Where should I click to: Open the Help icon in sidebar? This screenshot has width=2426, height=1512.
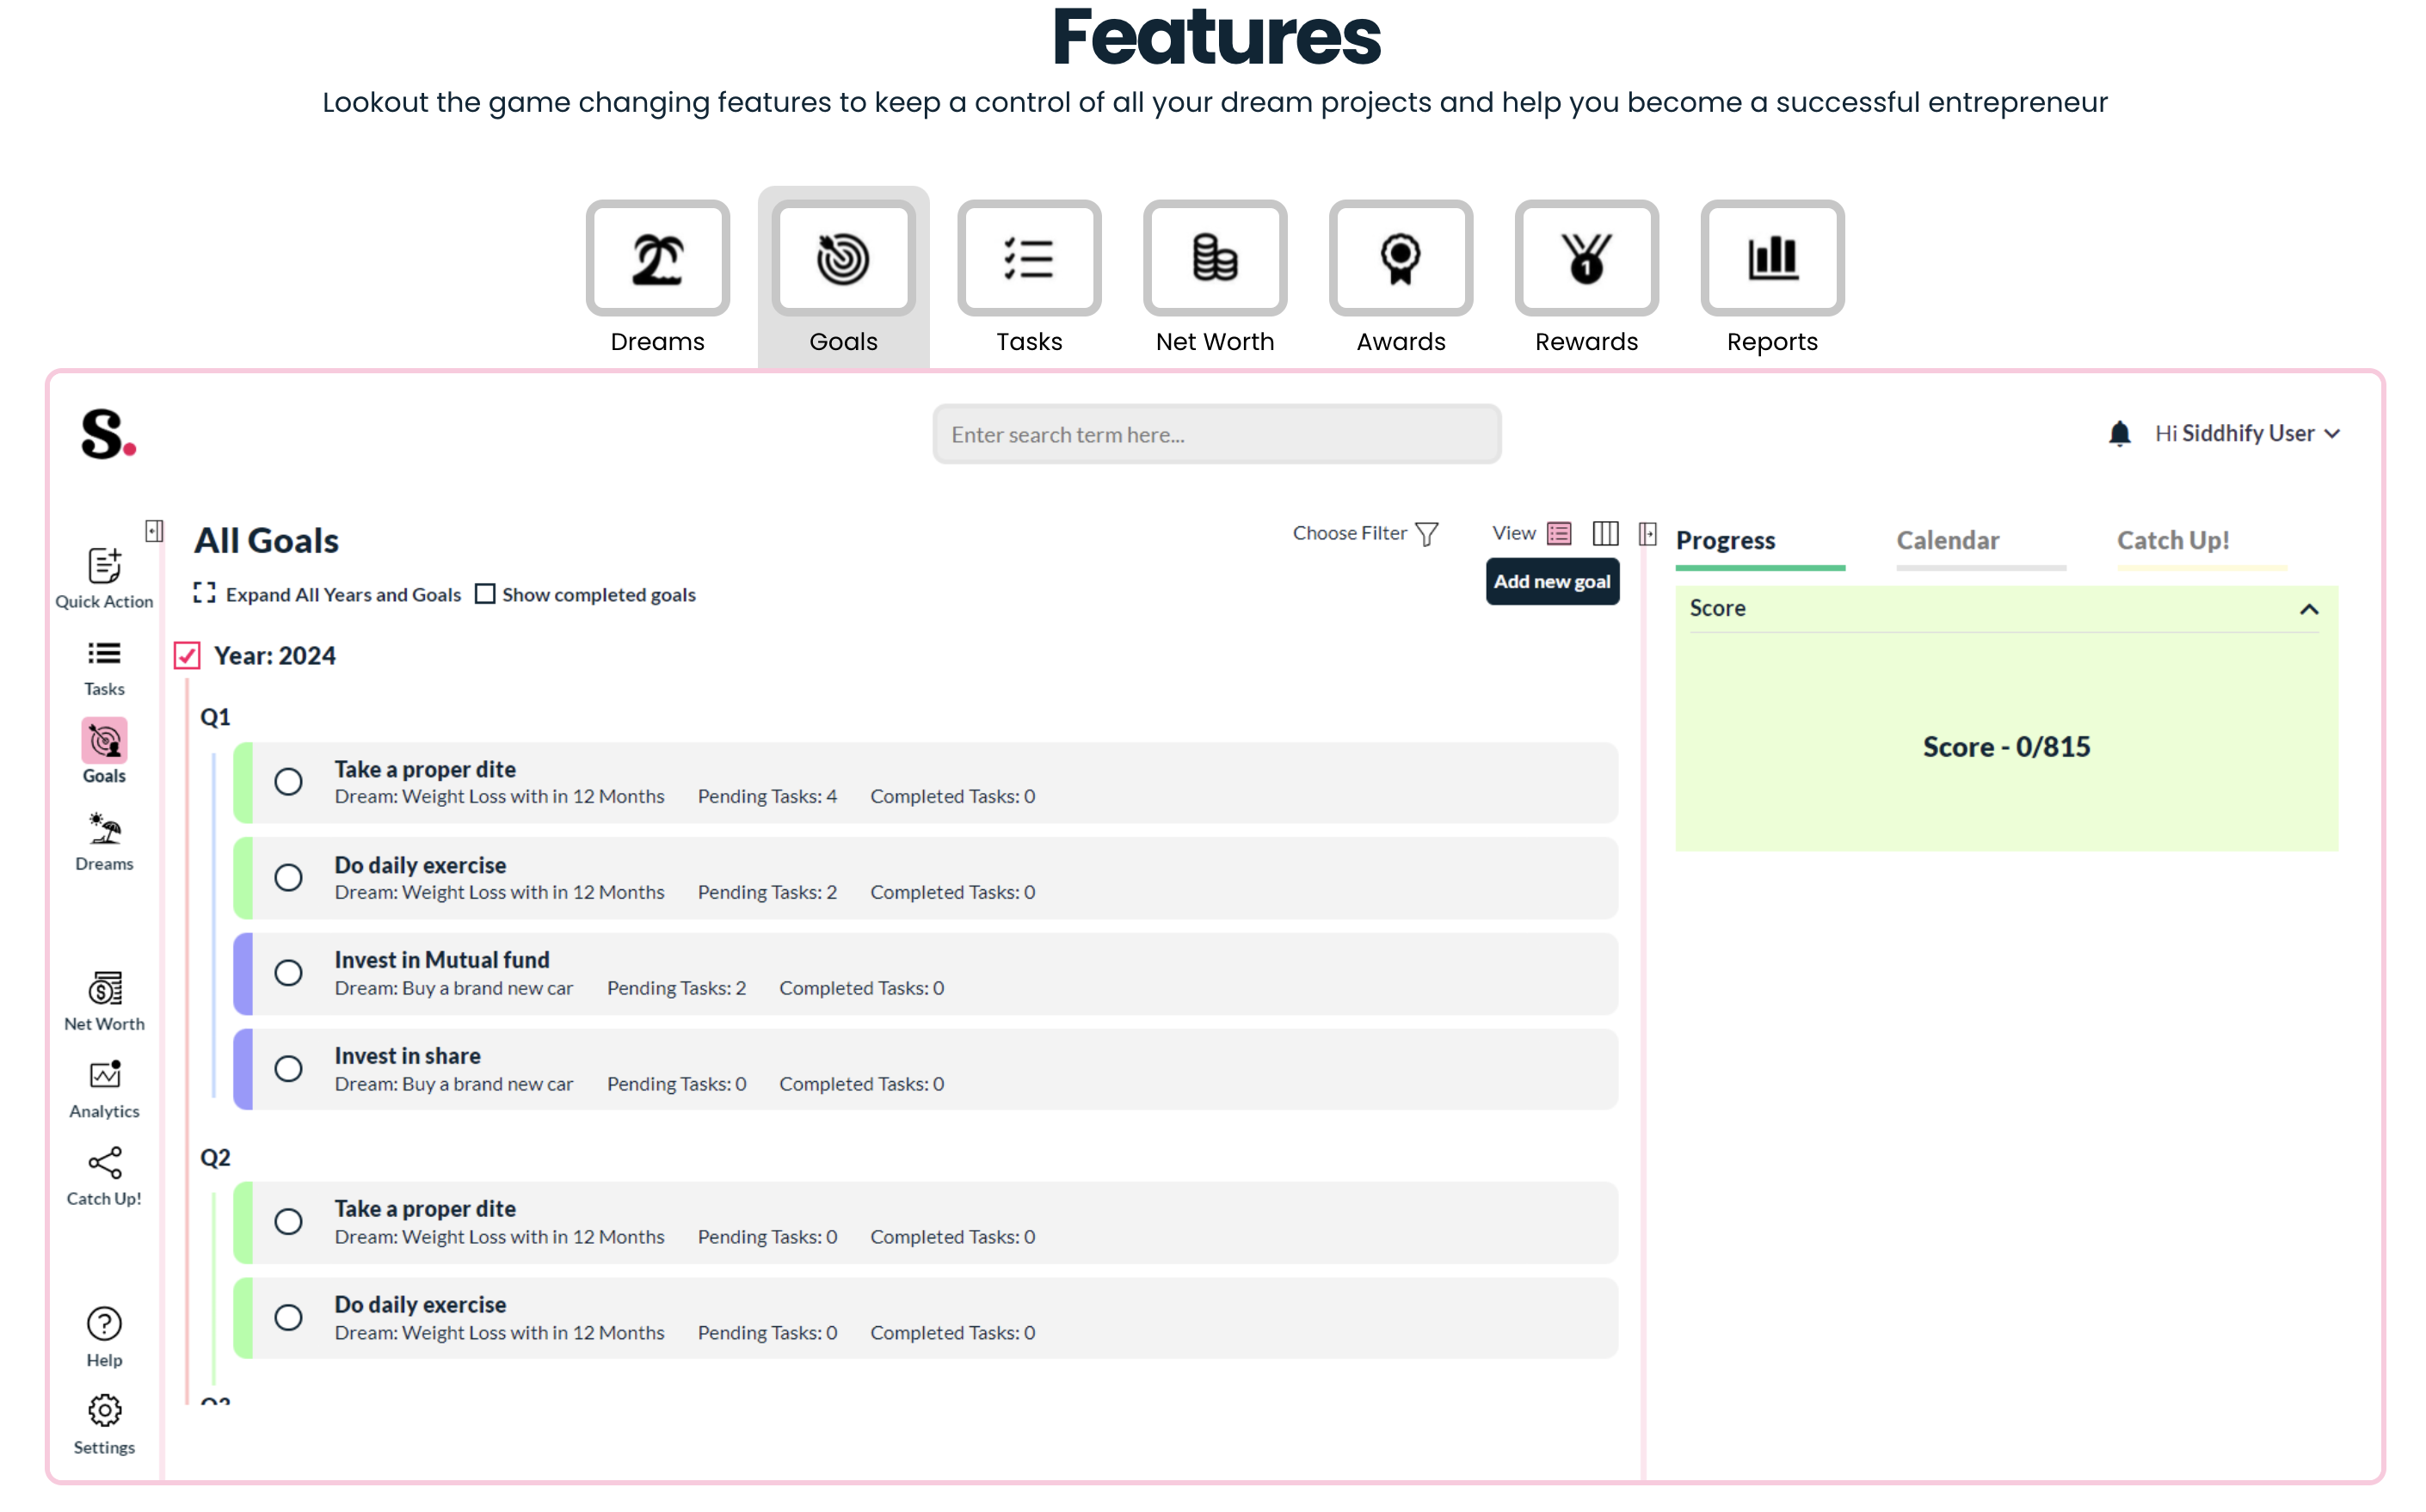tap(104, 1325)
